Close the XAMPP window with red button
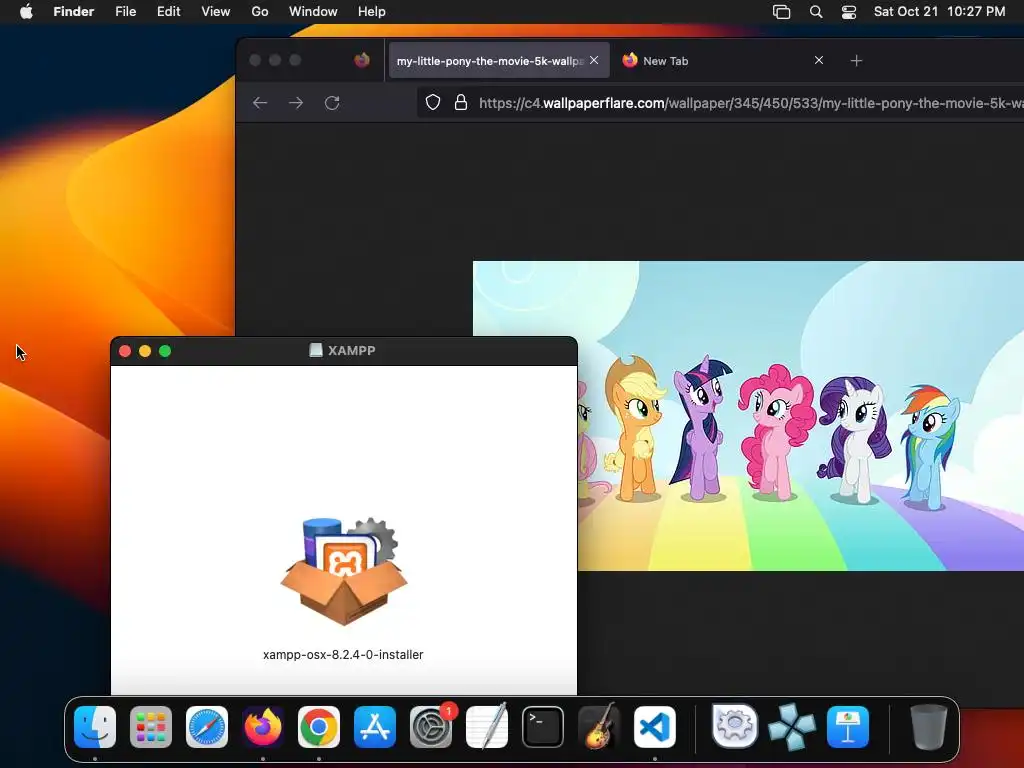Screen dimensions: 1024x768 pos(125,351)
